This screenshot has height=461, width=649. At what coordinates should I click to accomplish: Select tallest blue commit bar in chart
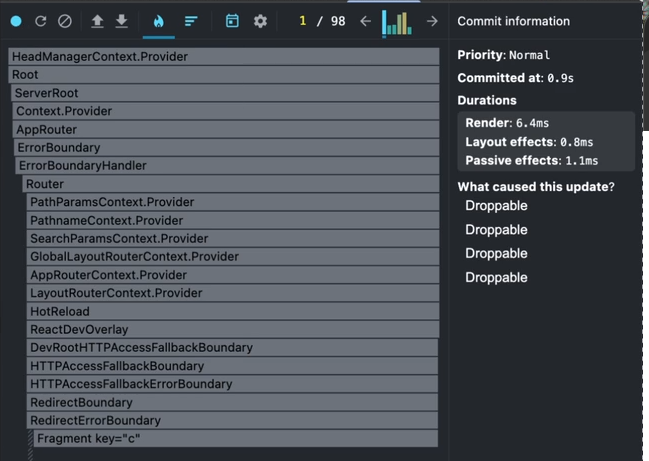click(384, 22)
